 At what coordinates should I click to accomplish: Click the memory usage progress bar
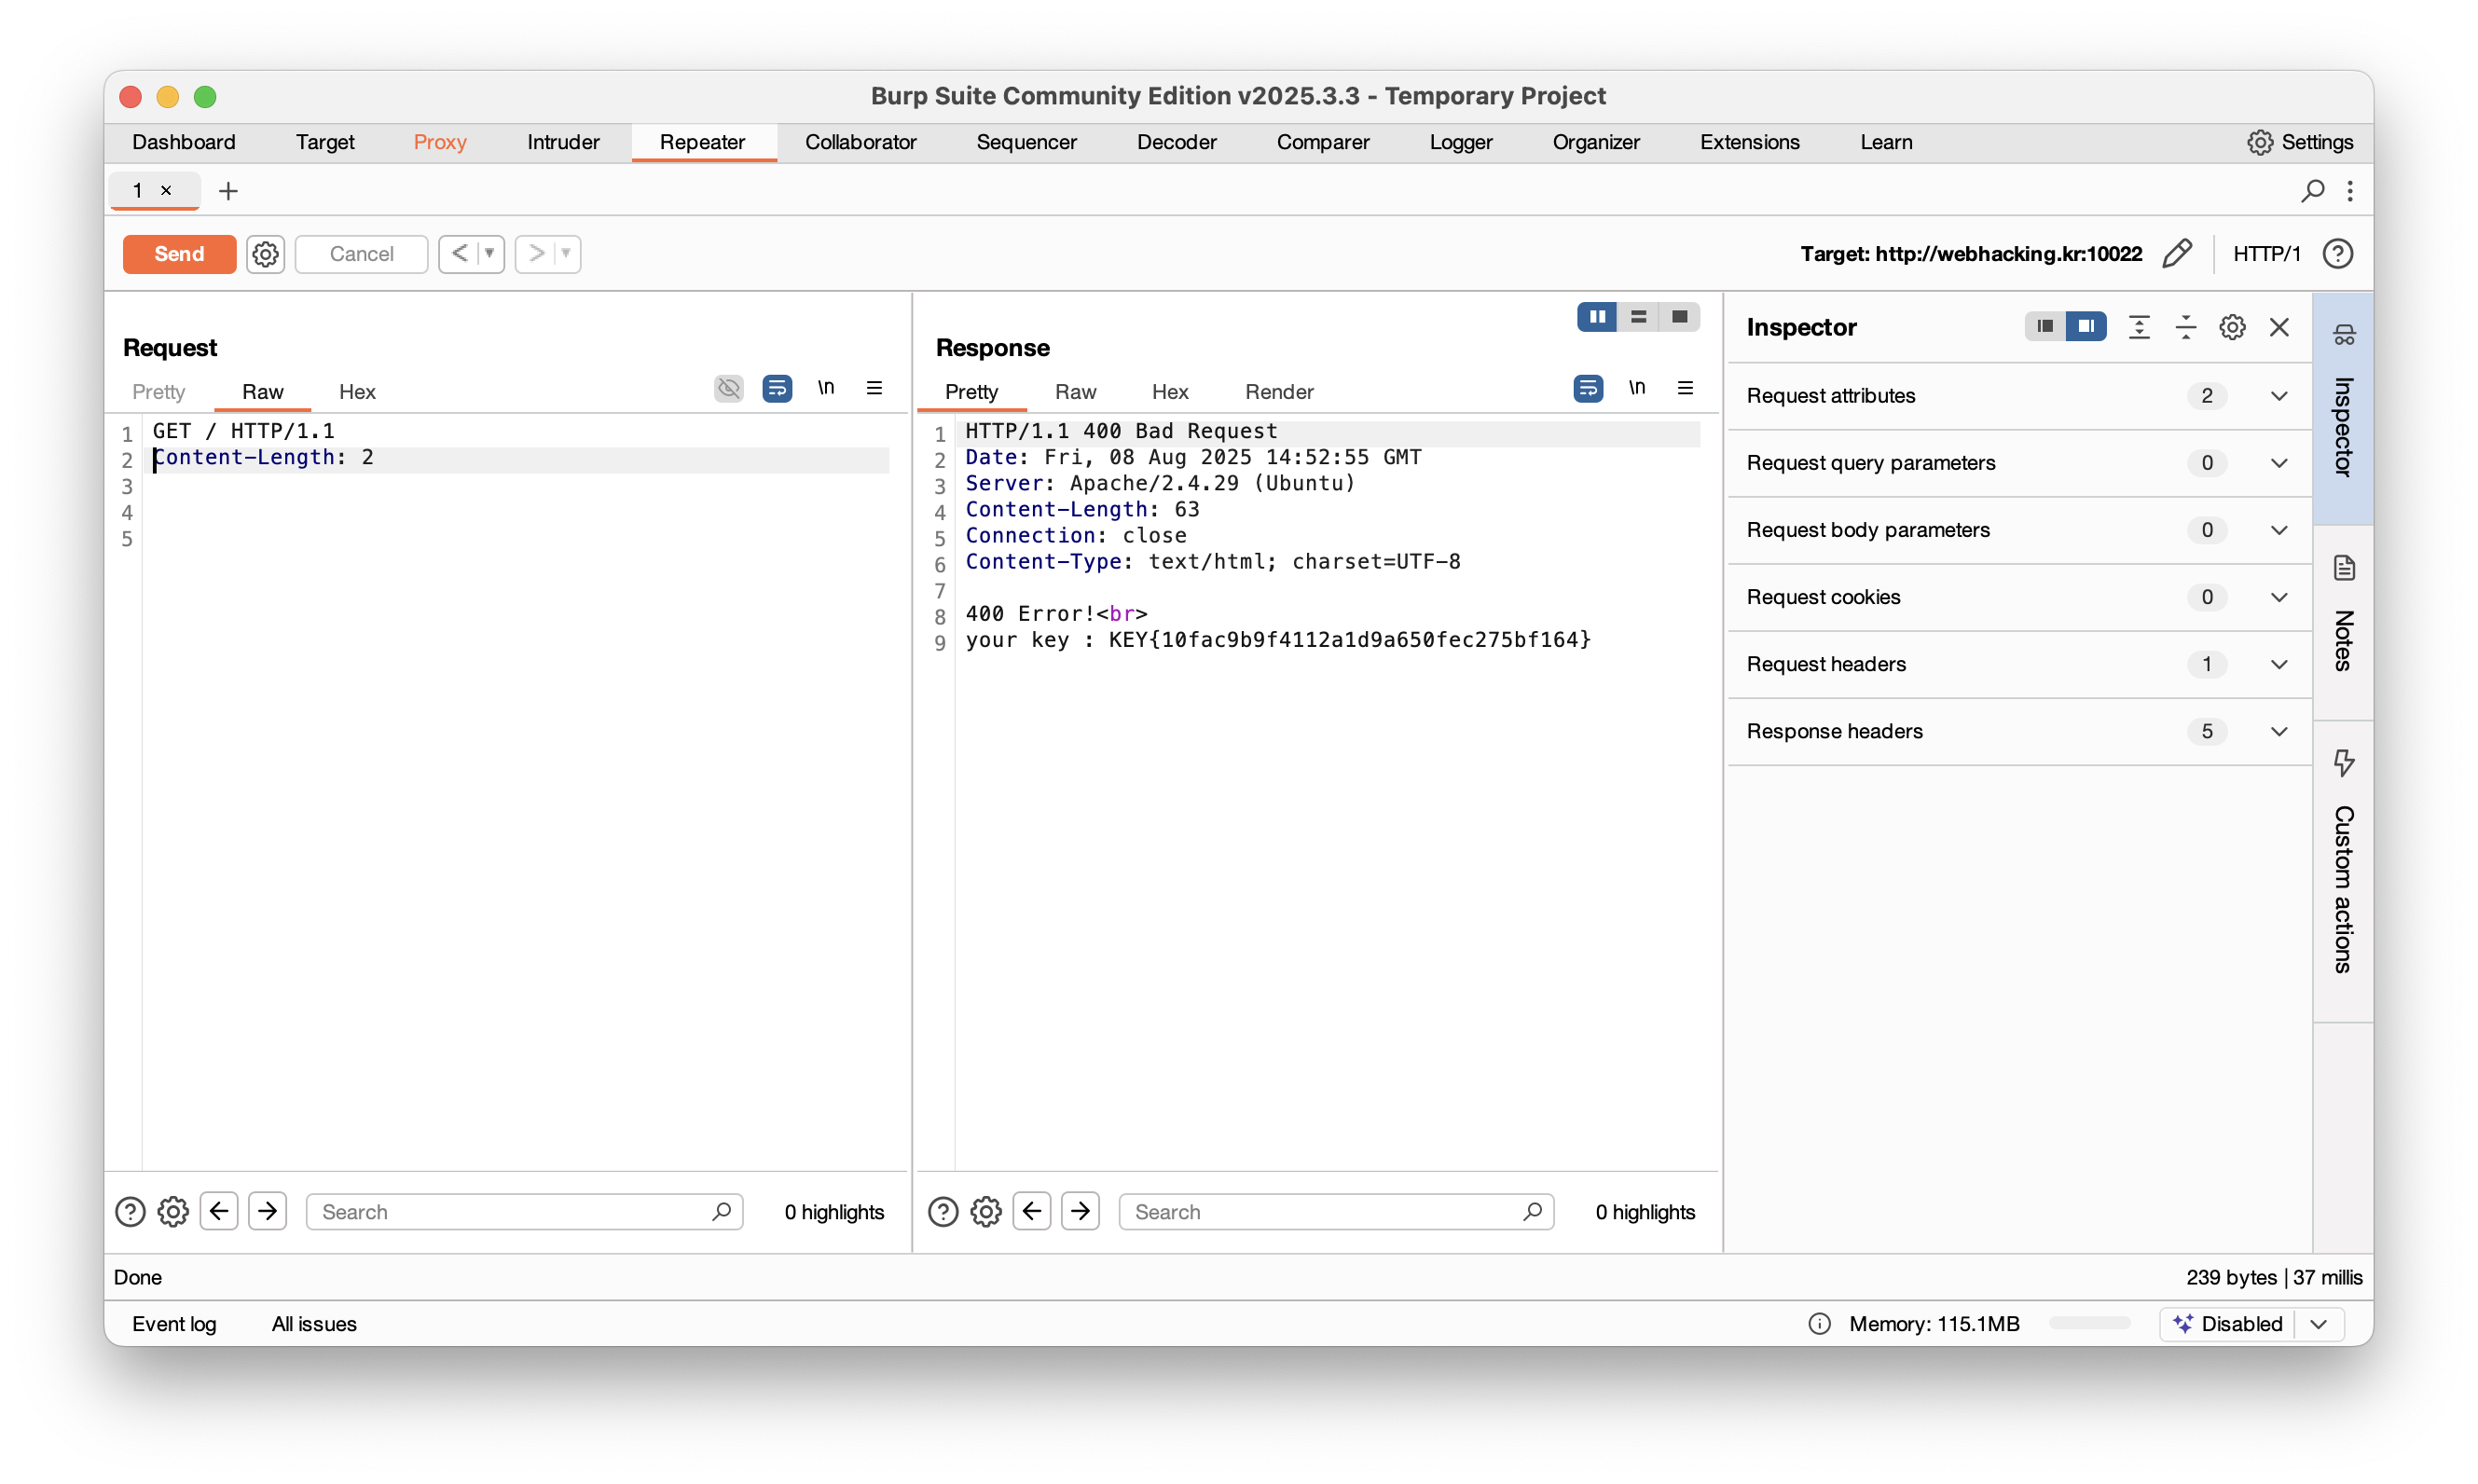[2089, 1323]
